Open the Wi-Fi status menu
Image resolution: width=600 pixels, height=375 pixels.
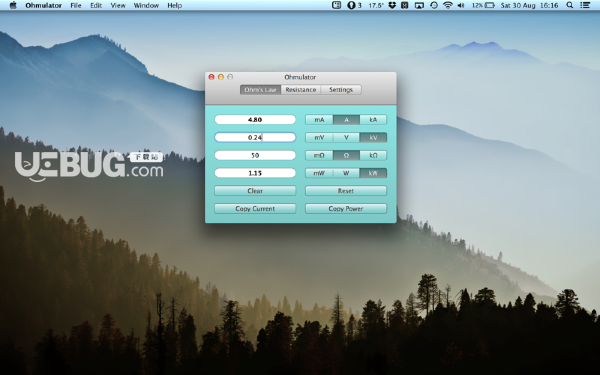click(447, 5)
